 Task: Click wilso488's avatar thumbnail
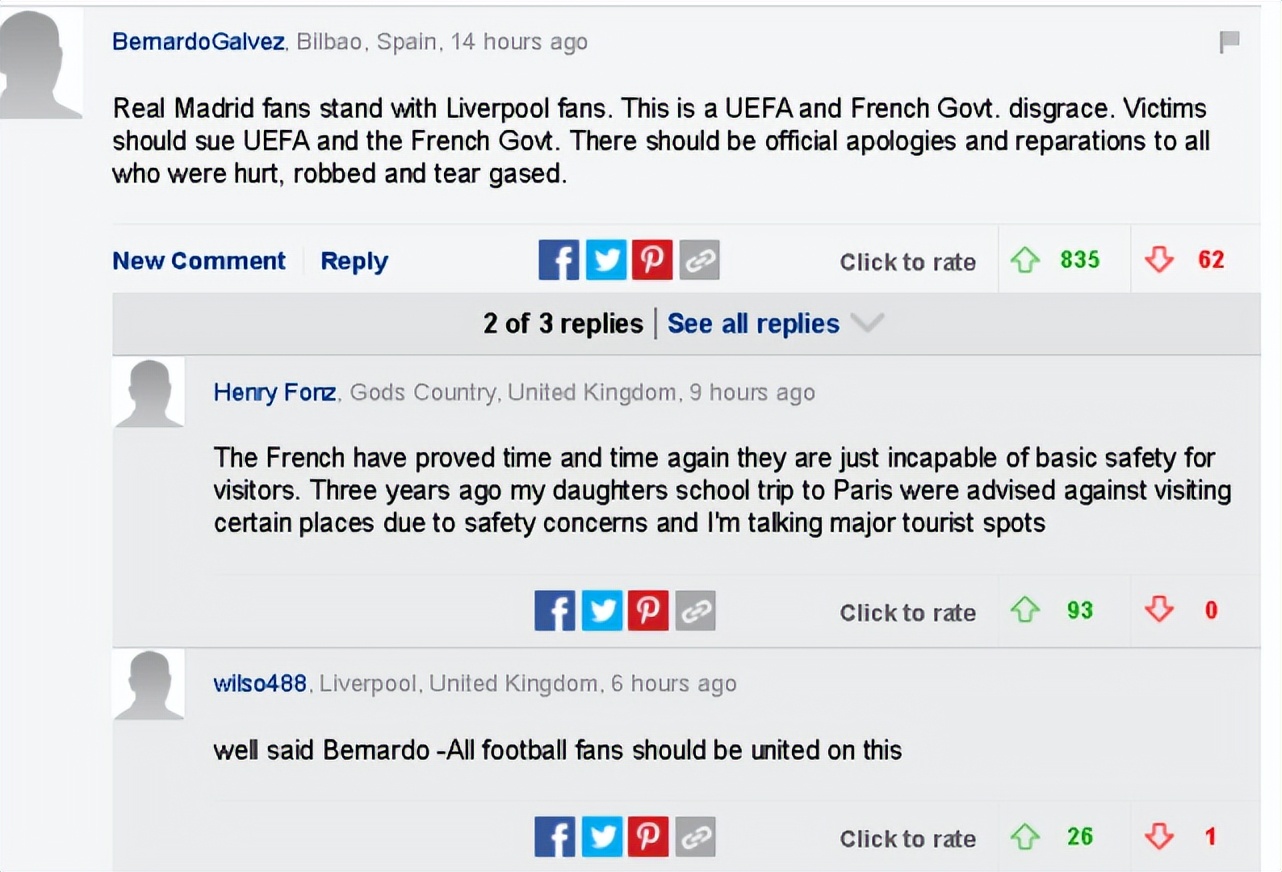click(x=148, y=684)
